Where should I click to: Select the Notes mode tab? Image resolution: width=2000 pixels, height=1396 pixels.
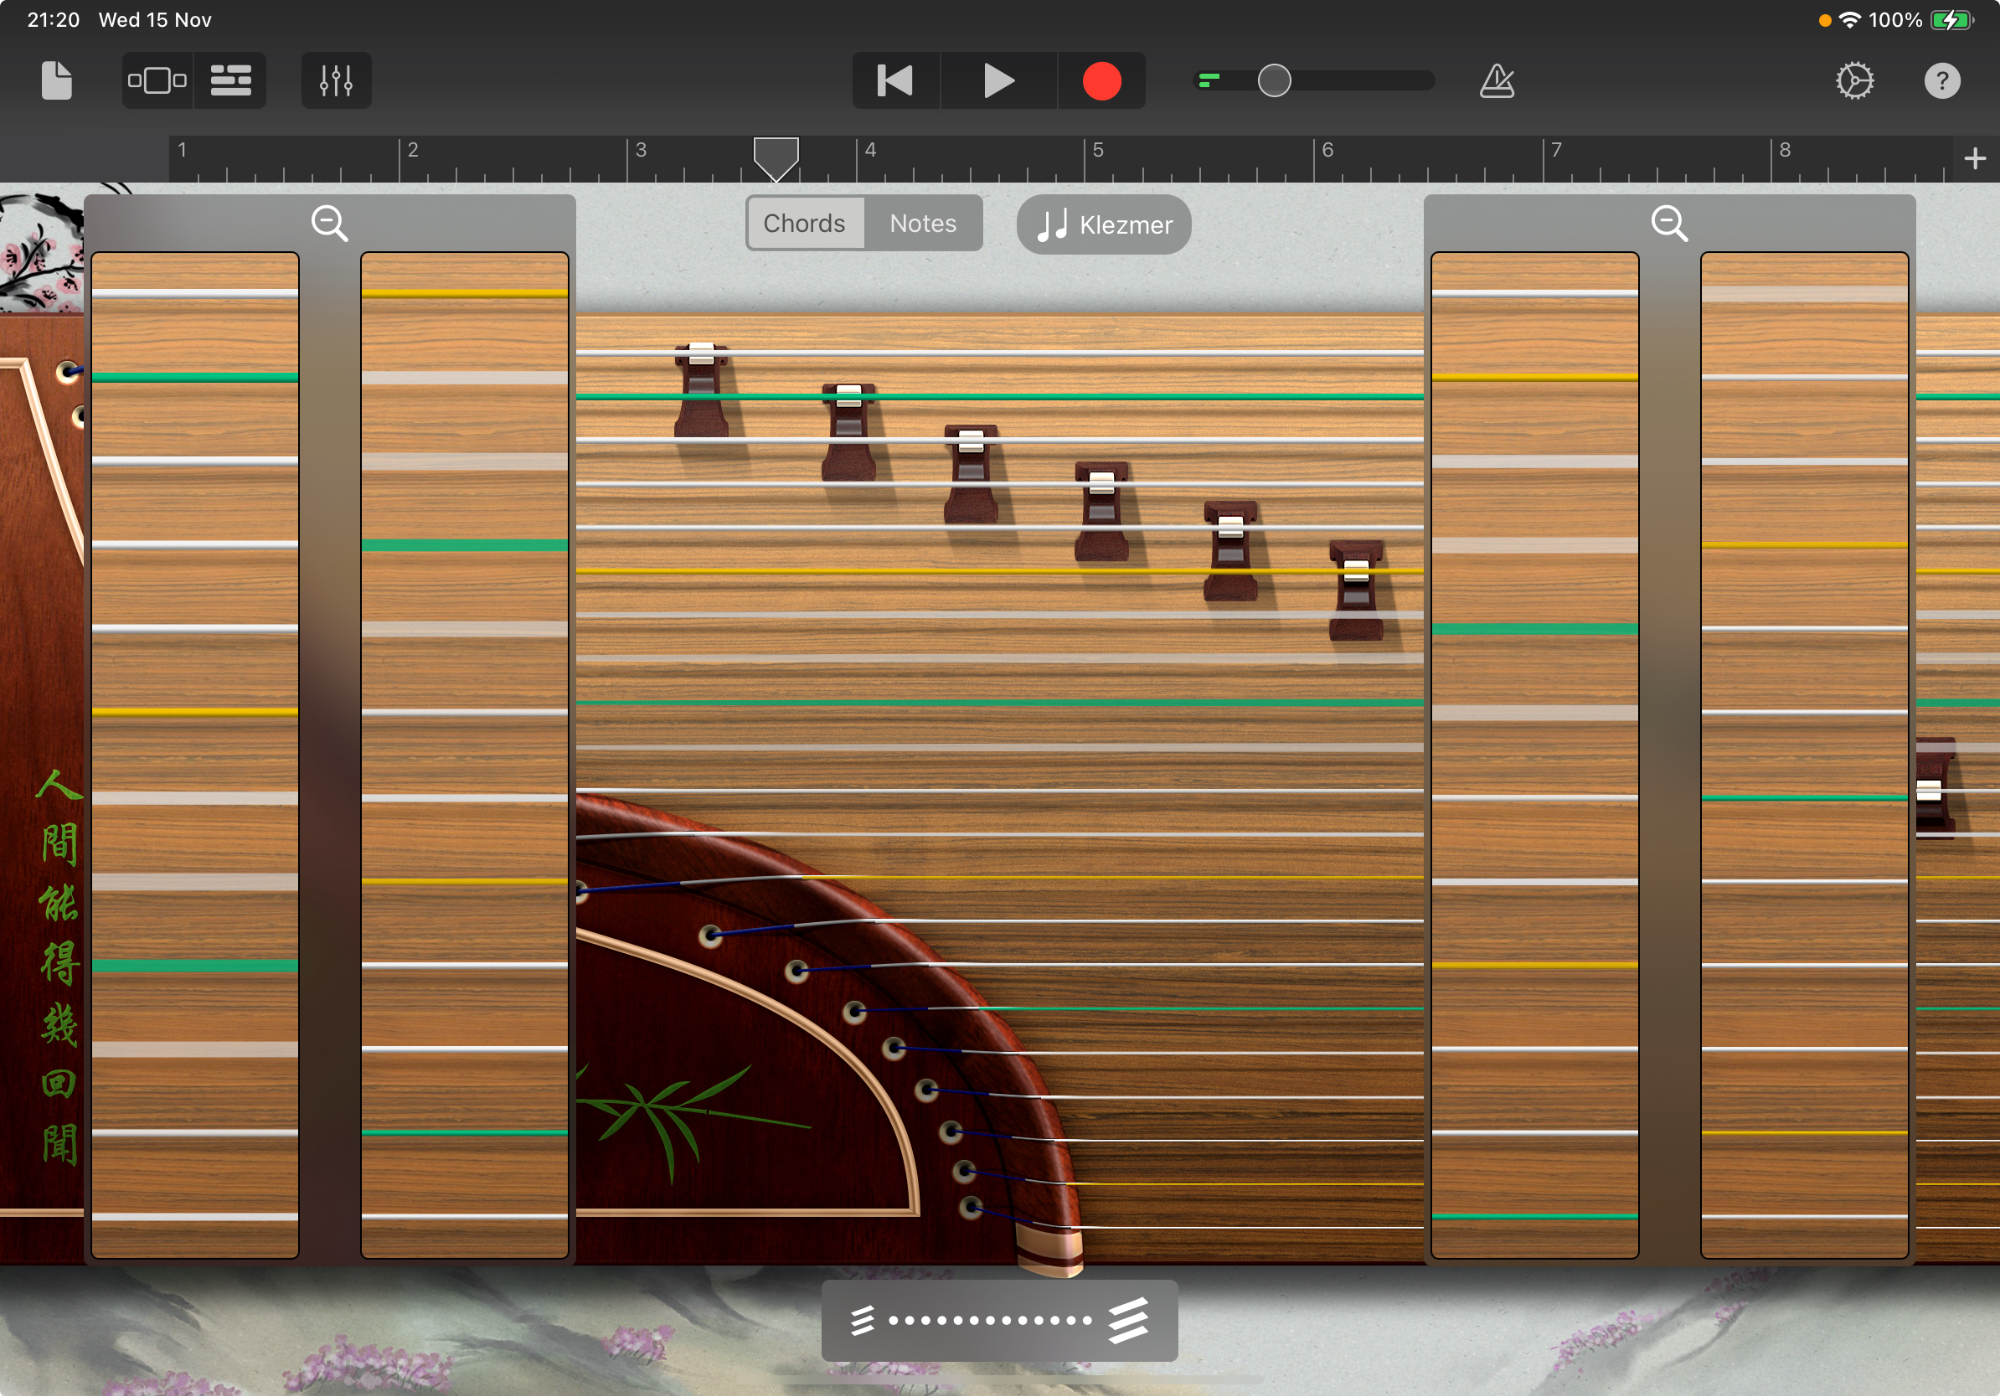[x=923, y=223]
